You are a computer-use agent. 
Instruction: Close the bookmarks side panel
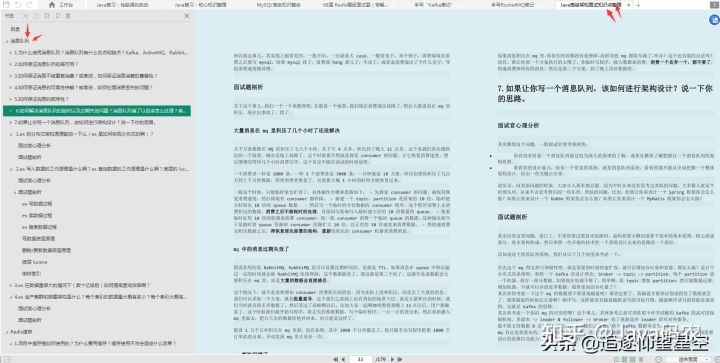point(187,16)
